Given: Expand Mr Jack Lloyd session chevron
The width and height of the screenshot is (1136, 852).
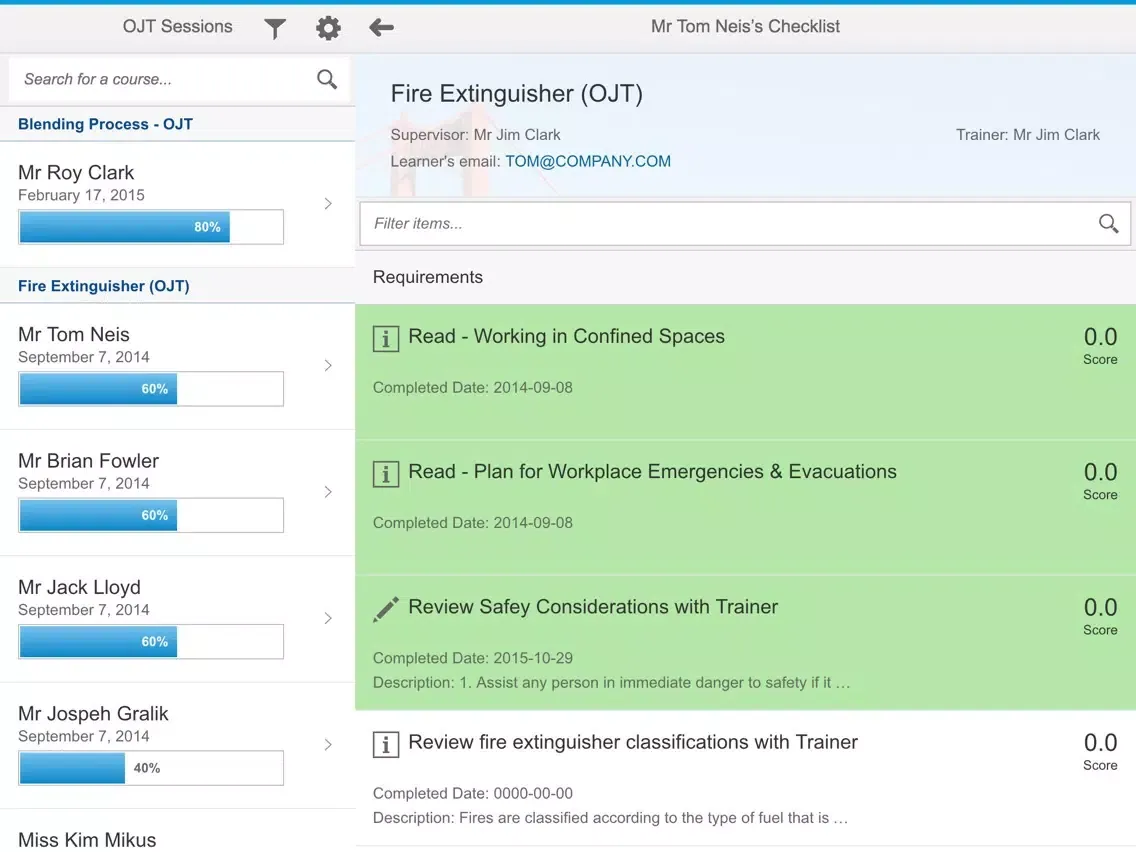Looking at the screenshot, I should point(328,618).
